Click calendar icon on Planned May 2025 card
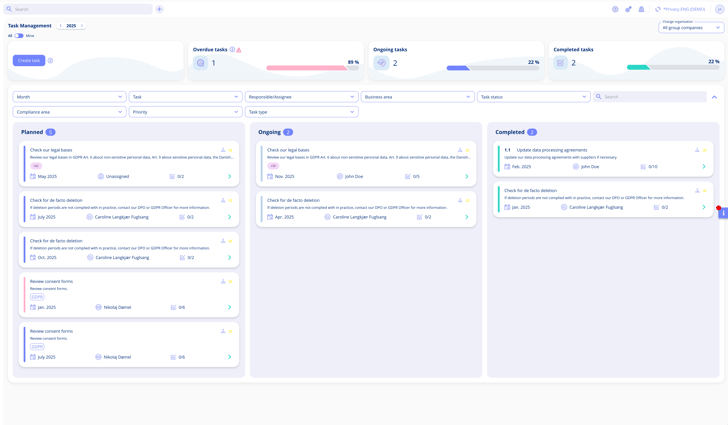The image size is (728, 425). [33, 177]
